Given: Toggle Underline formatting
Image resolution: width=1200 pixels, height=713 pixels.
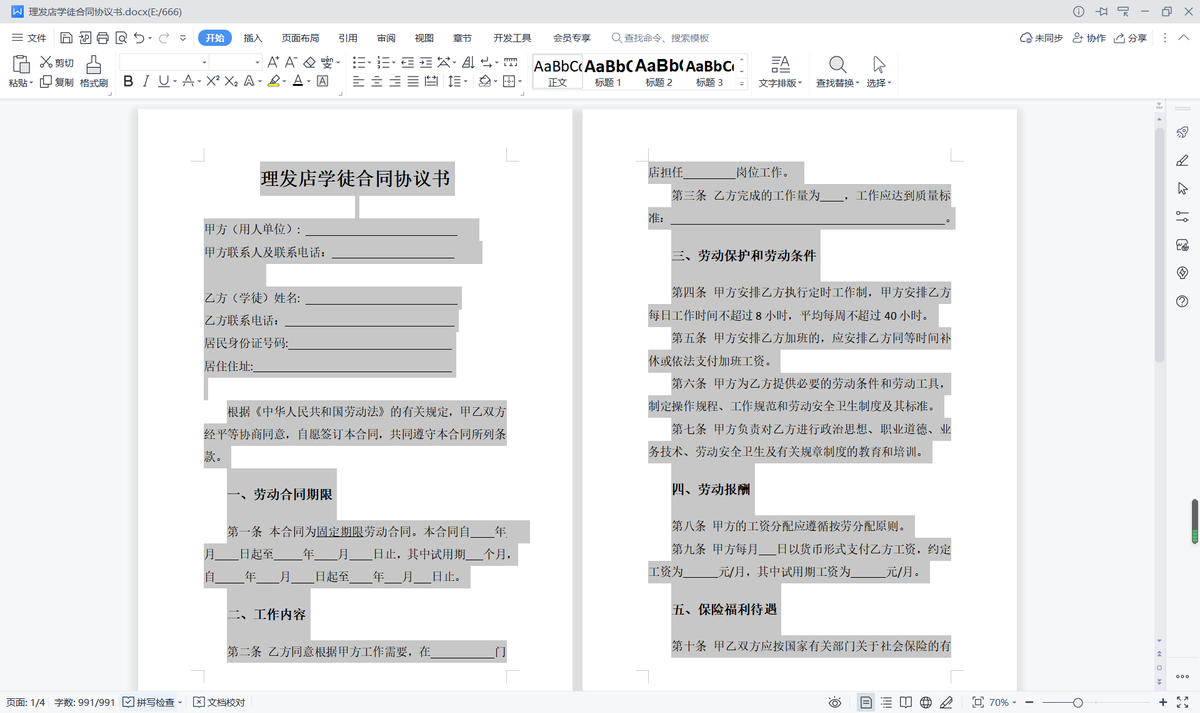Looking at the screenshot, I should pyautogui.click(x=162, y=81).
